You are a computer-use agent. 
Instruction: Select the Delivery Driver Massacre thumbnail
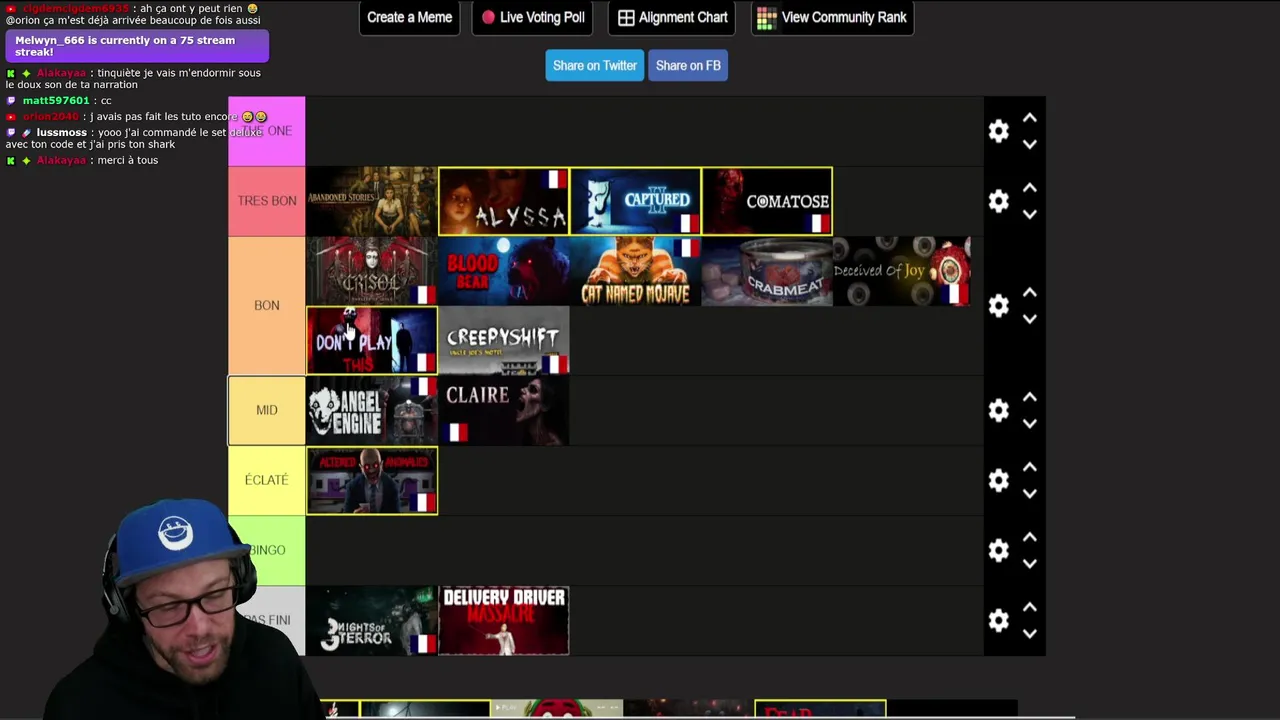pos(504,621)
